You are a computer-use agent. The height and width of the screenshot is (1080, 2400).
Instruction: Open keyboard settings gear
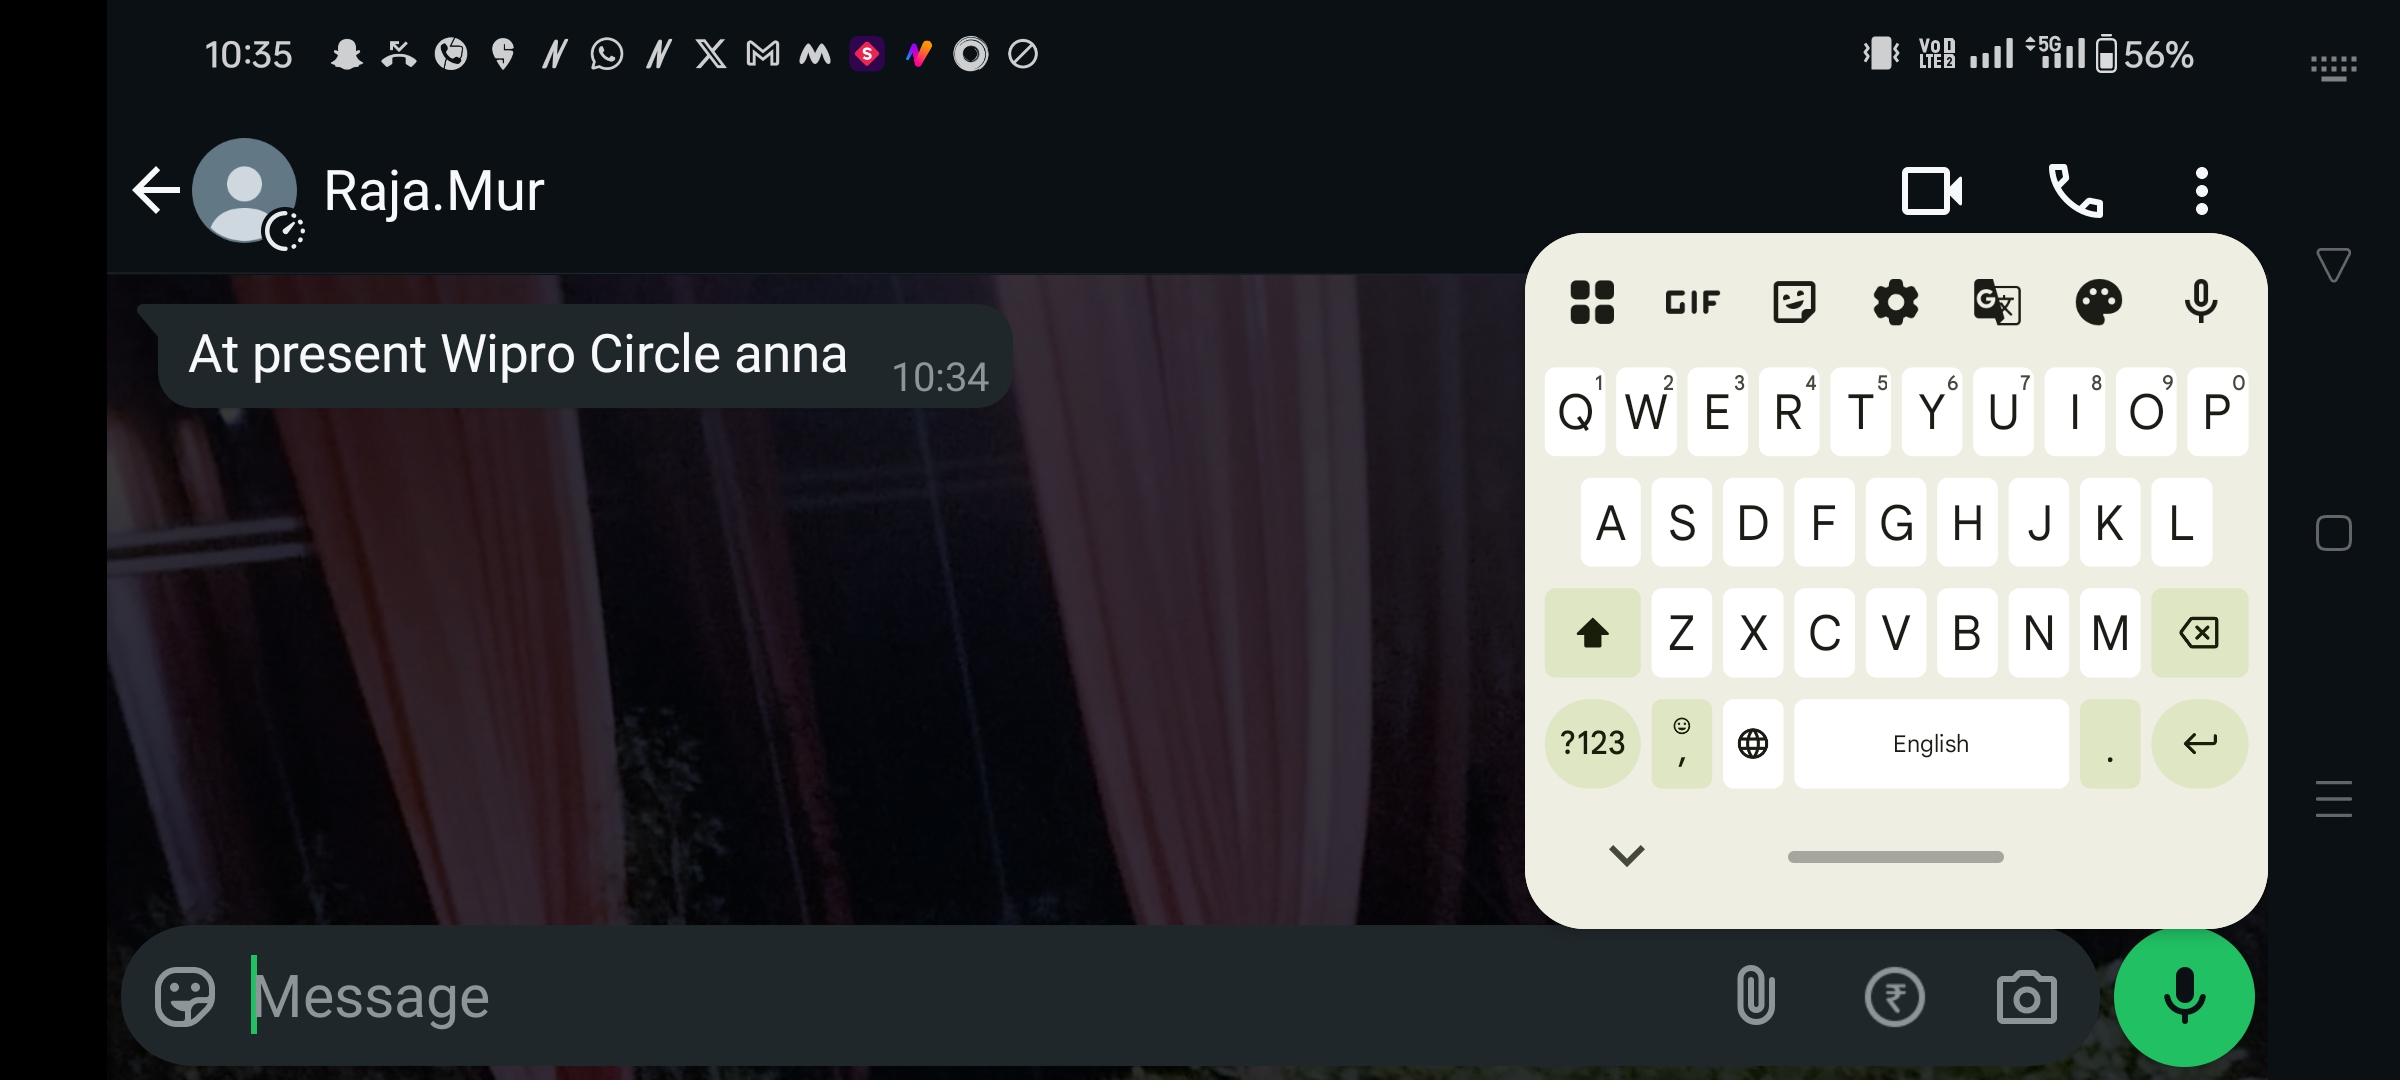tap(1895, 302)
